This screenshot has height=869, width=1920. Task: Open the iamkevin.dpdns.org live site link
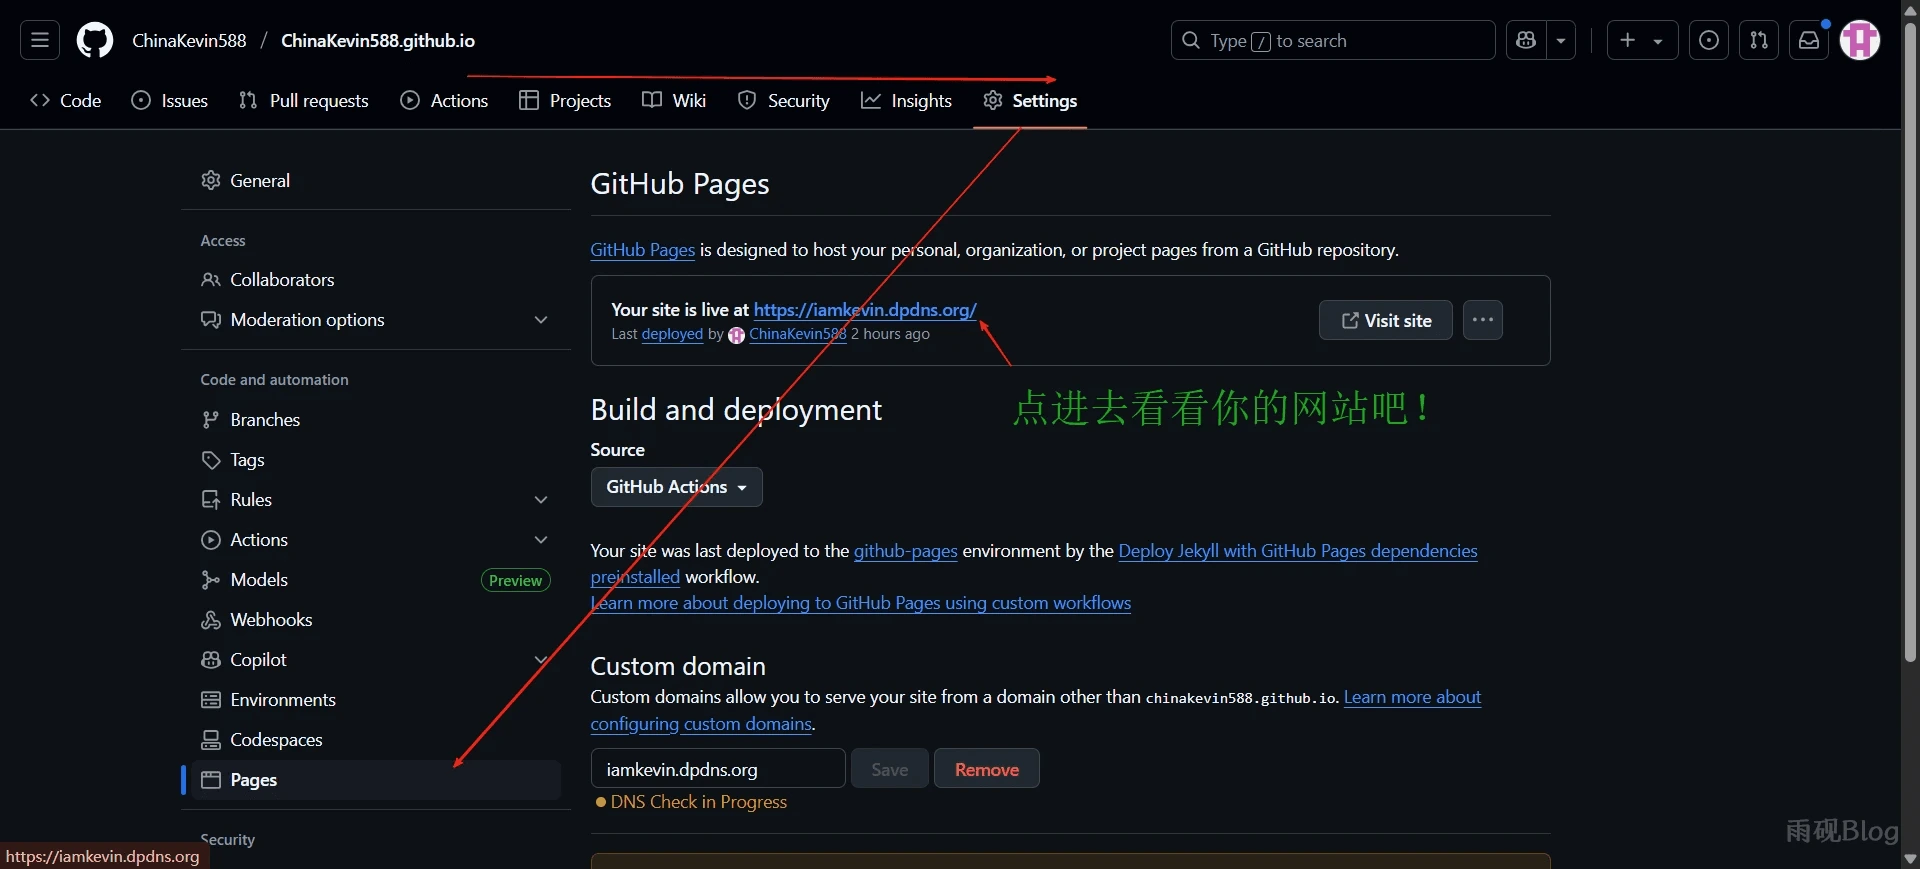[864, 310]
